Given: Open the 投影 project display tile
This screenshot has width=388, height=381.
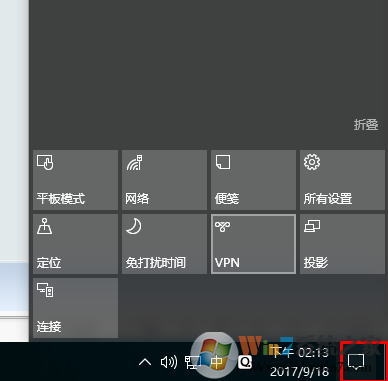Looking at the screenshot, I should pos(342,244).
